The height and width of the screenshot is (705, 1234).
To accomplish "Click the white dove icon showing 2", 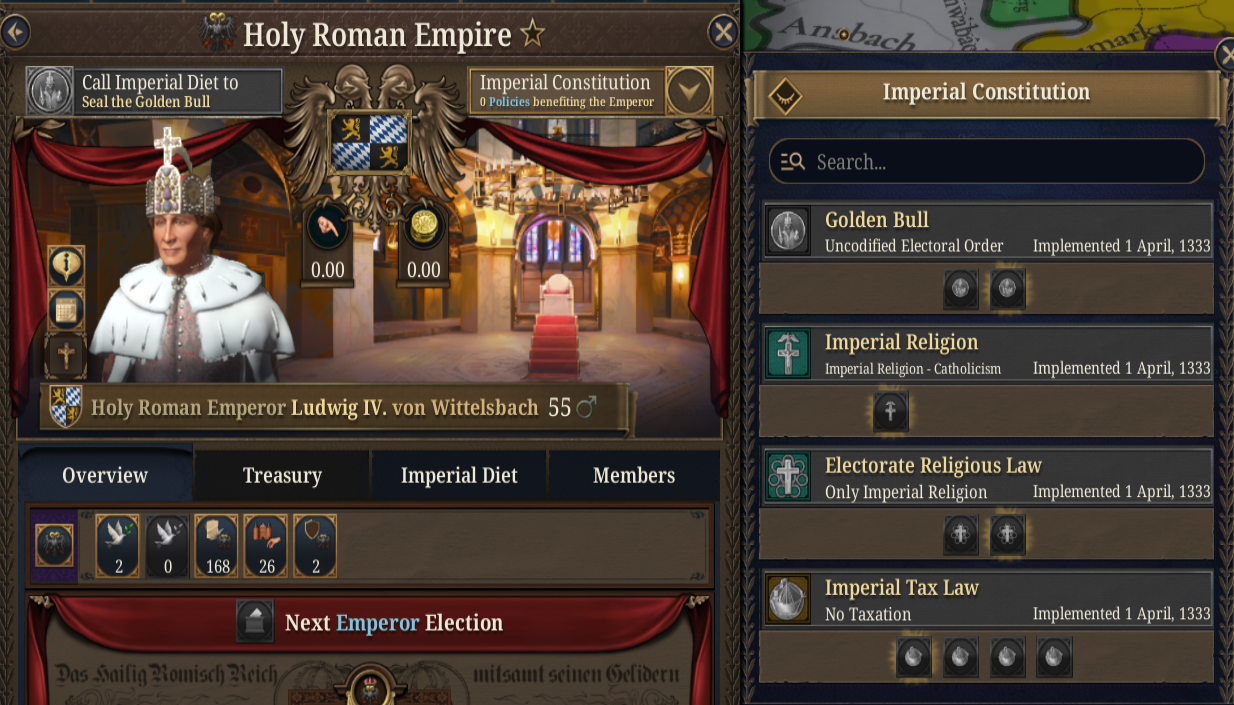I will coord(117,546).
